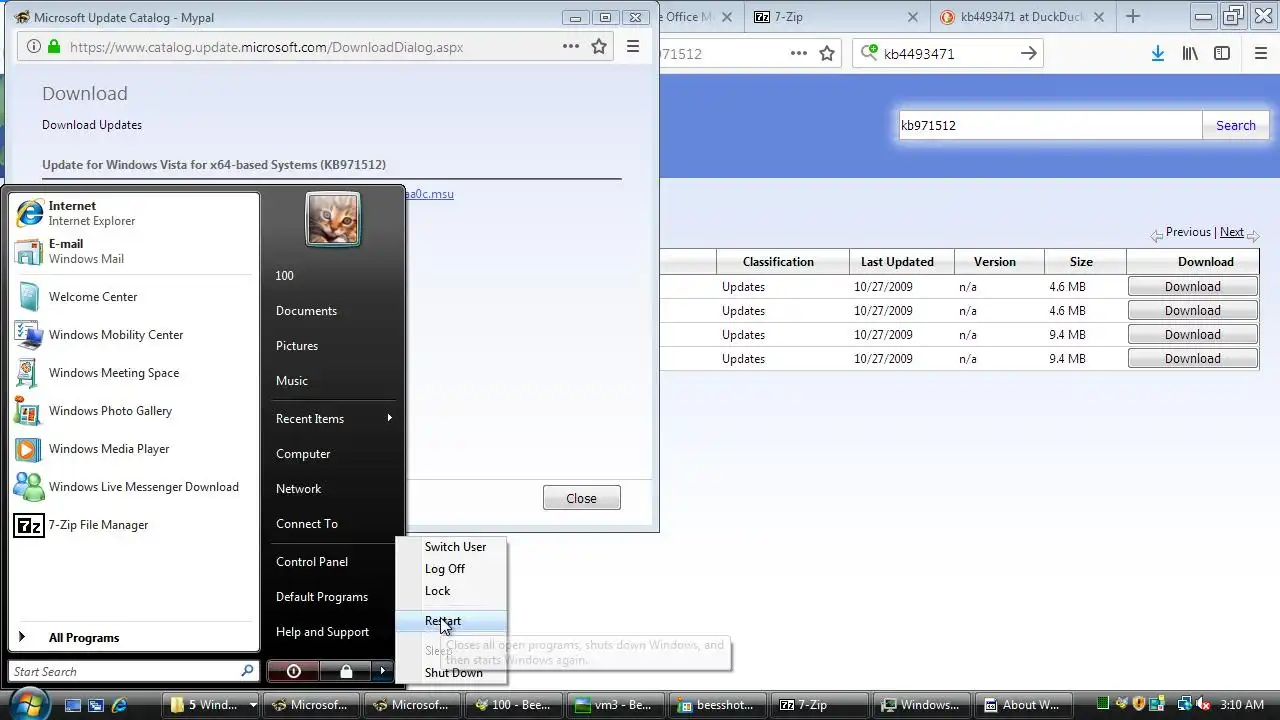Launch Windows Mail from Start menu
This screenshot has height=720, width=1280.
click(x=133, y=251)
